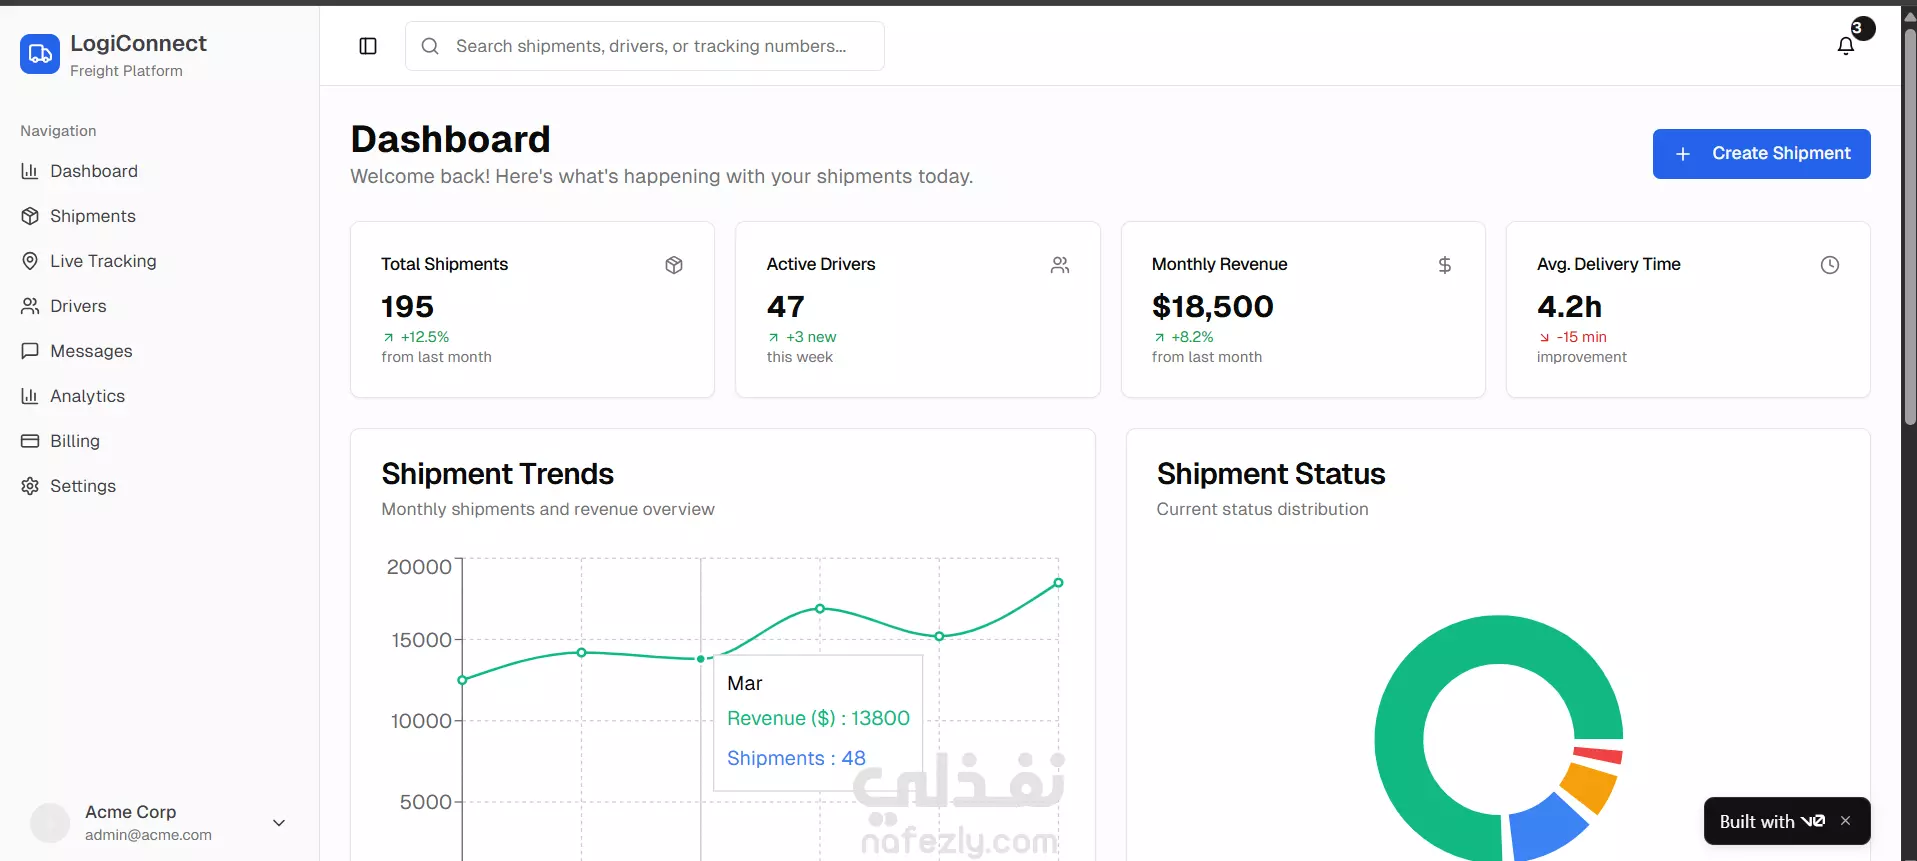Open Billing in the sidebar

click(x=74, y=441)
